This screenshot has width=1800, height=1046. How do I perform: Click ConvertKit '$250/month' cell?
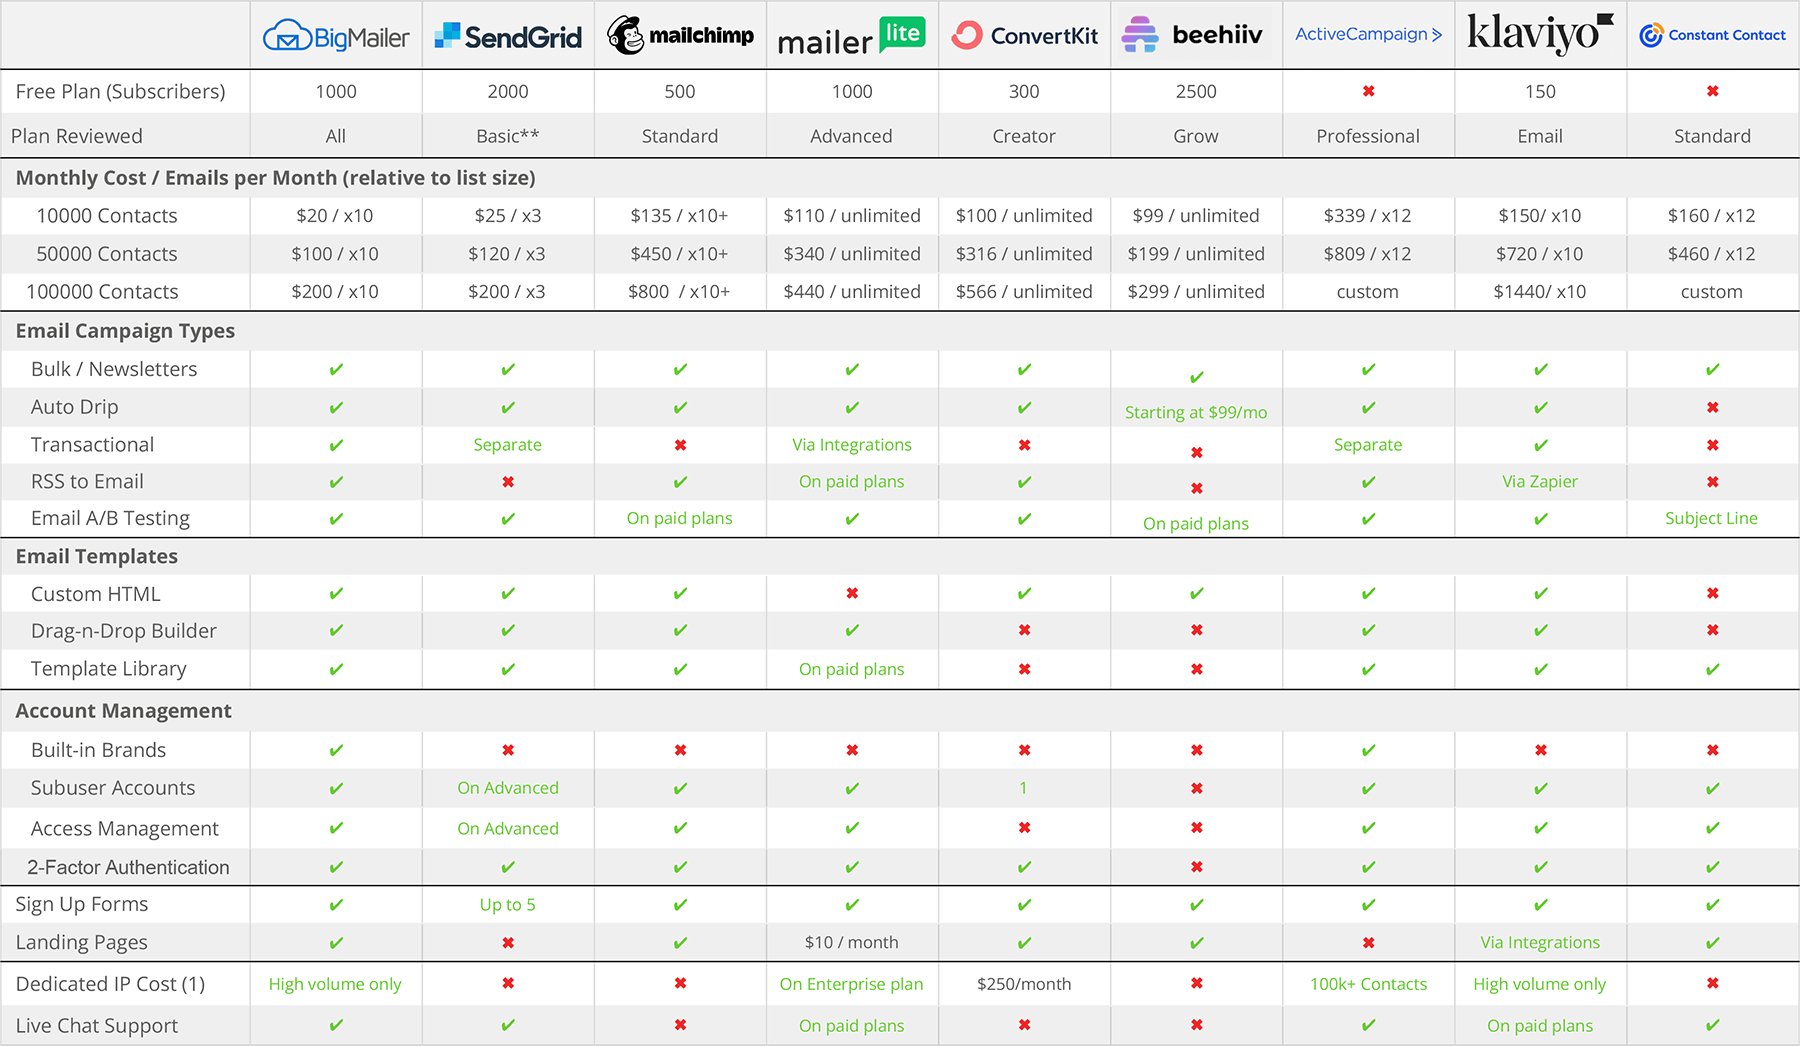pos(1024,984)
